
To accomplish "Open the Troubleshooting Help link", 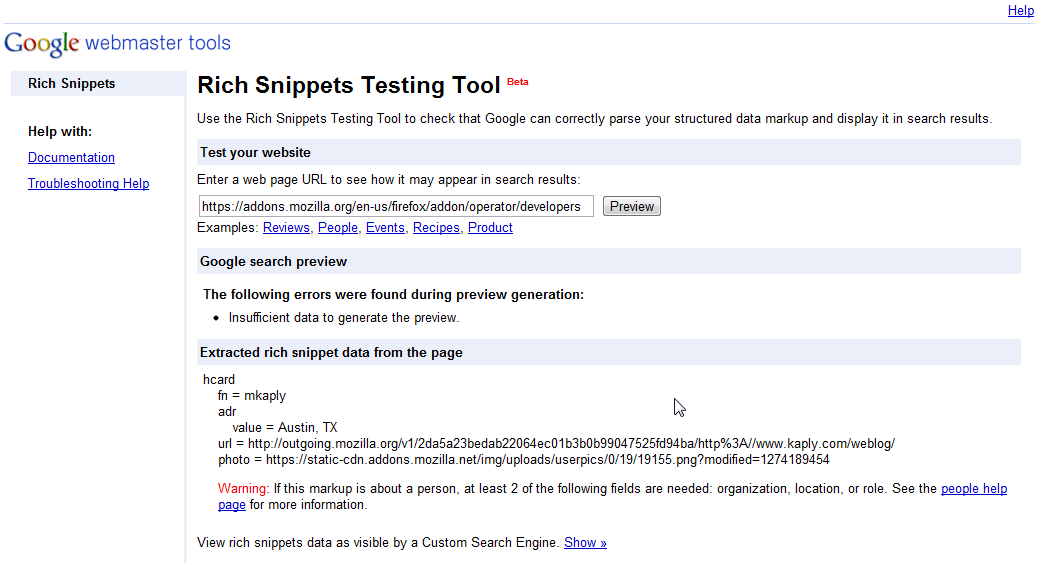I will coord(88,183).
